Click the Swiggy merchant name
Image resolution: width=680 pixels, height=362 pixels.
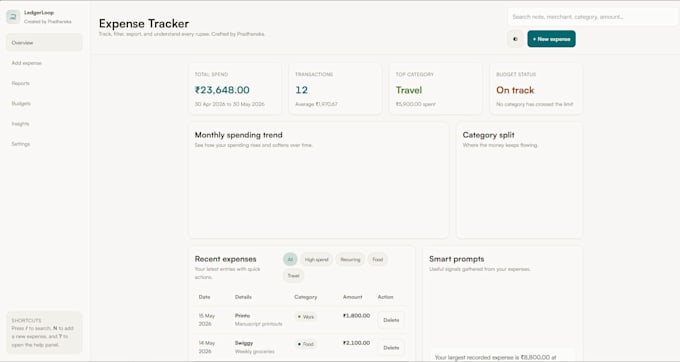pos(244,342)
